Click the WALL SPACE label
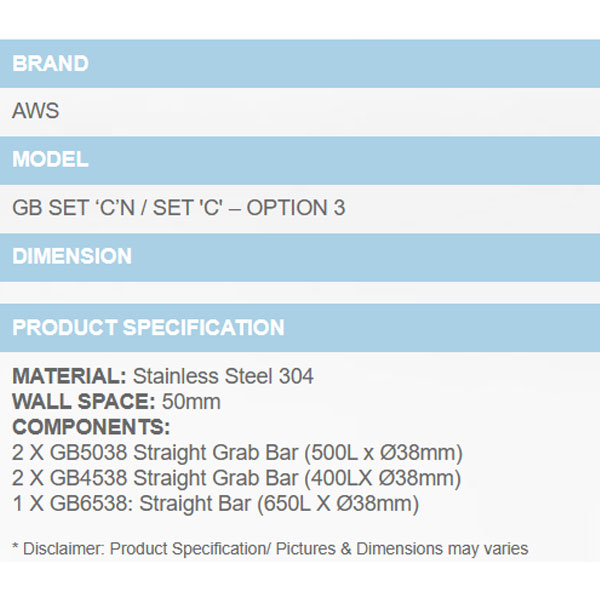 point(83,402)
